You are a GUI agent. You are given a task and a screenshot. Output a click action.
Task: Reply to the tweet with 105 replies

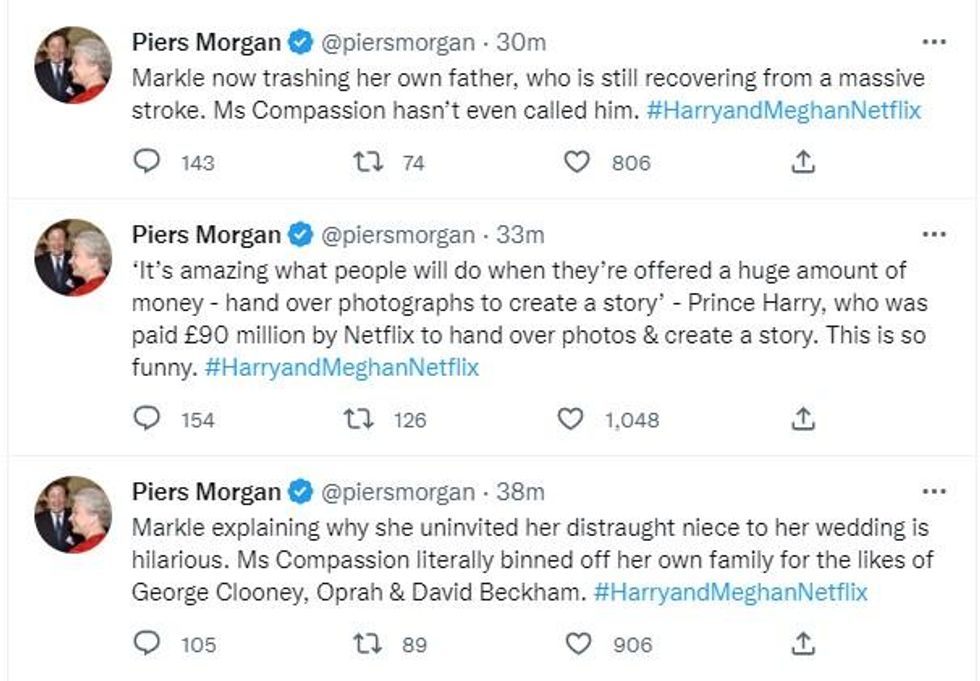click(x=147, y=644)
